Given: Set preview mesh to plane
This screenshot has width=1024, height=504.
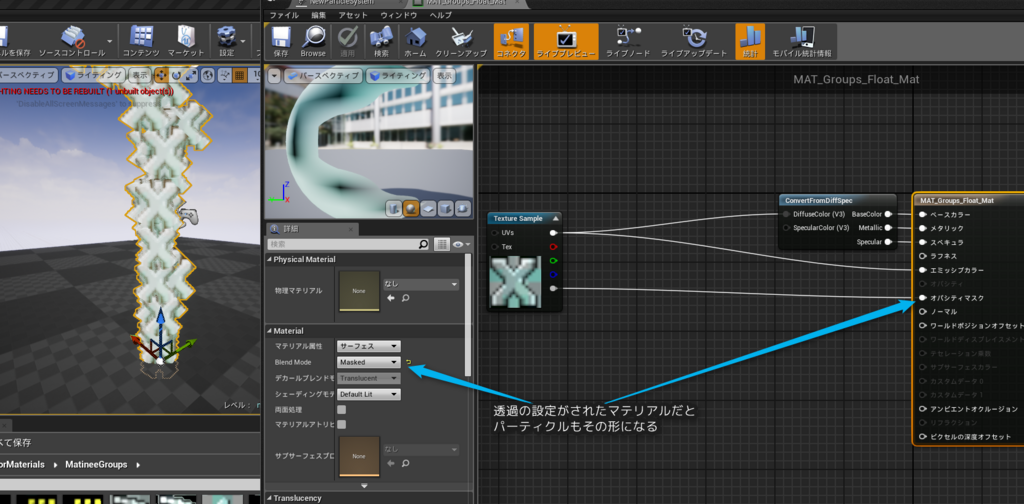Looking at the screenshot, I should (x=428, y=208).
